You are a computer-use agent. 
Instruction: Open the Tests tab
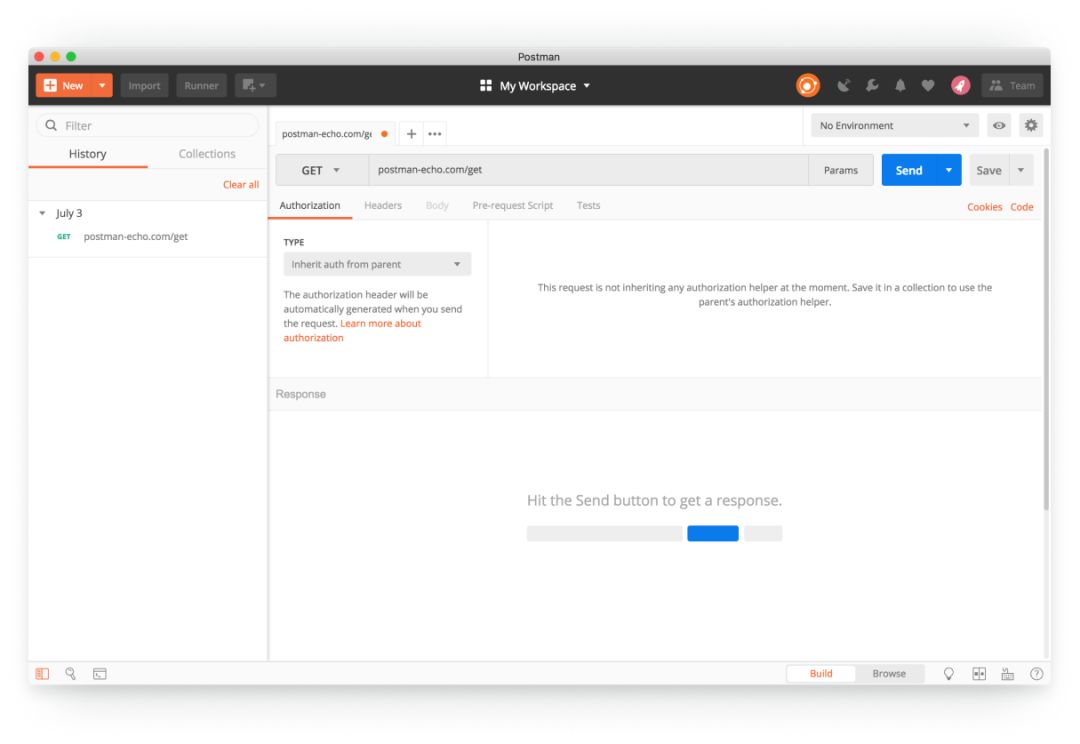point(588,205)
